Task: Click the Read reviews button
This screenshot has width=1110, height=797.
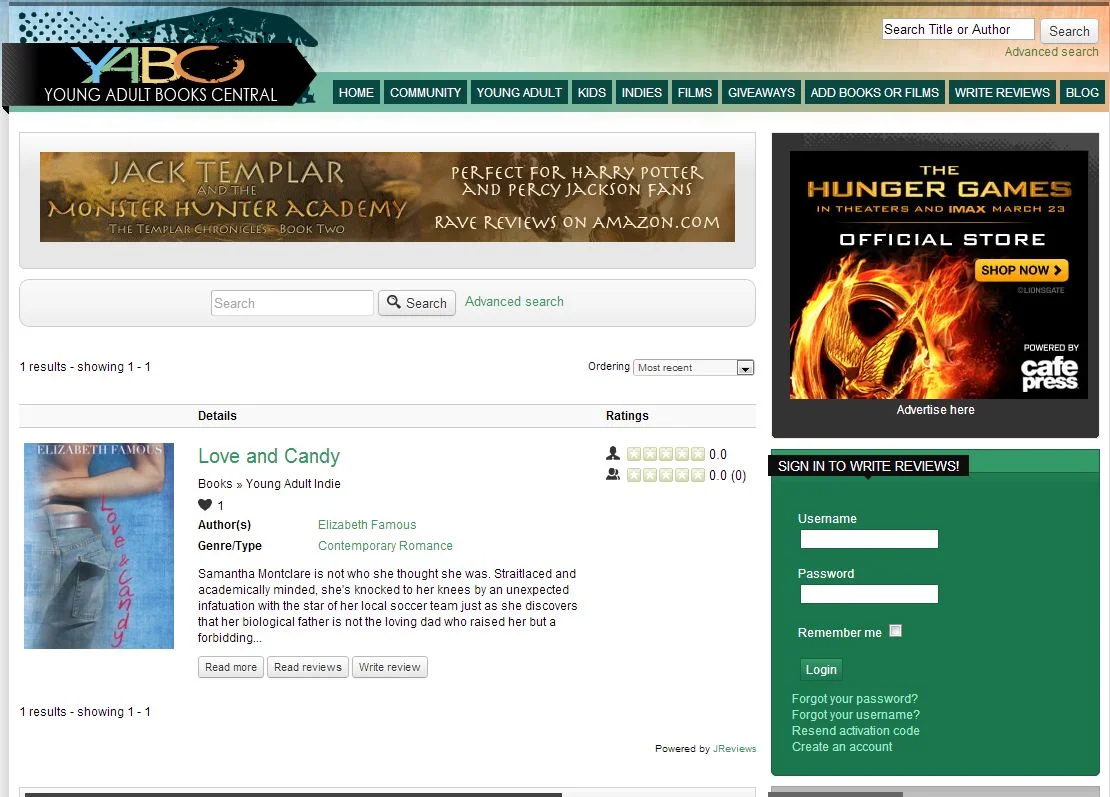Action: coord(307,667)
